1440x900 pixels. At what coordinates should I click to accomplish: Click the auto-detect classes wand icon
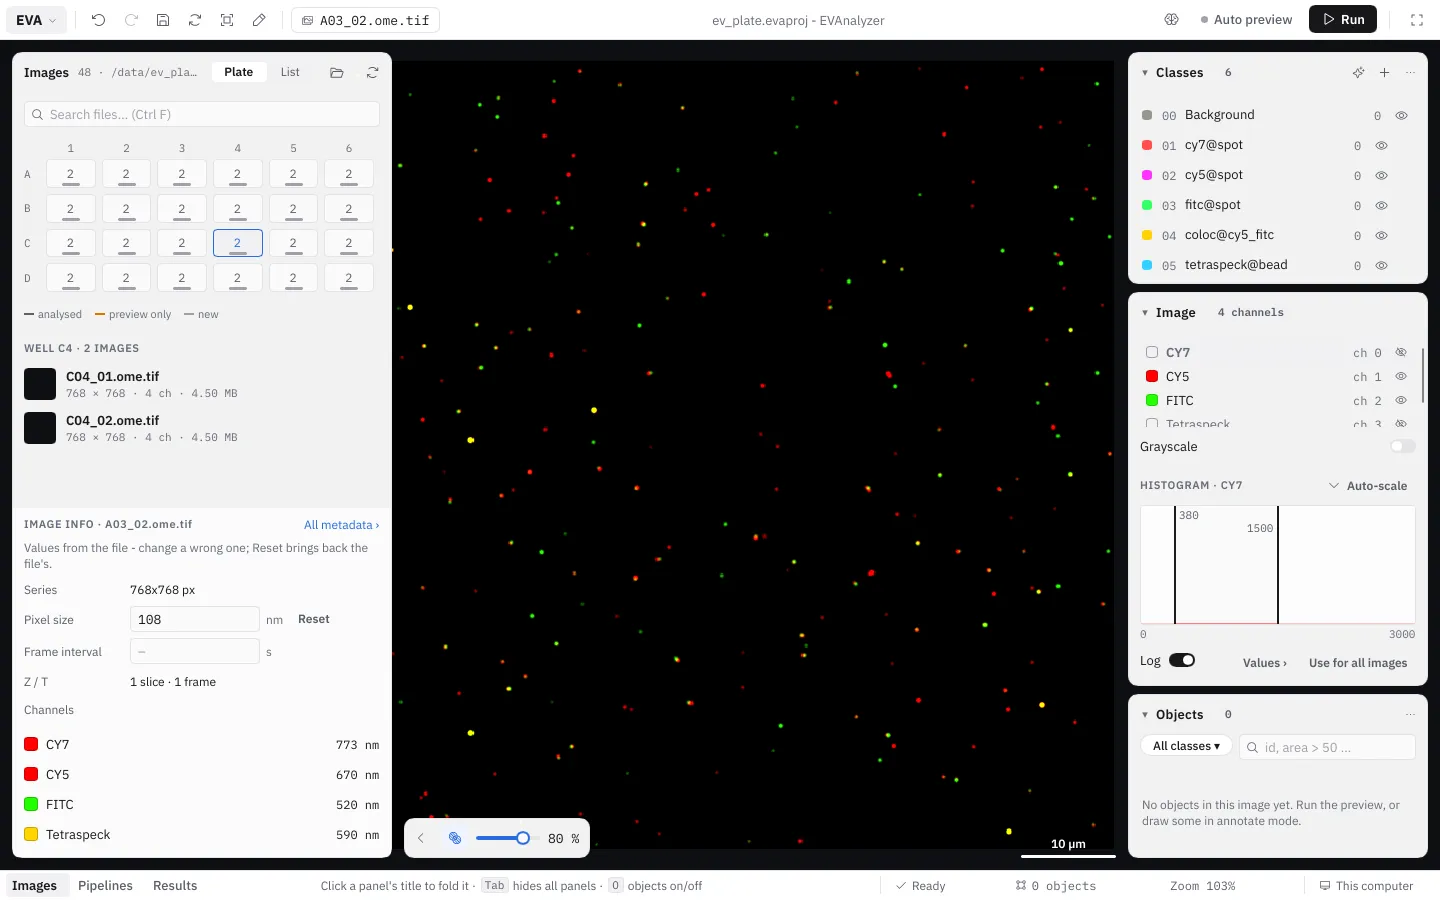coord(1358,73)
